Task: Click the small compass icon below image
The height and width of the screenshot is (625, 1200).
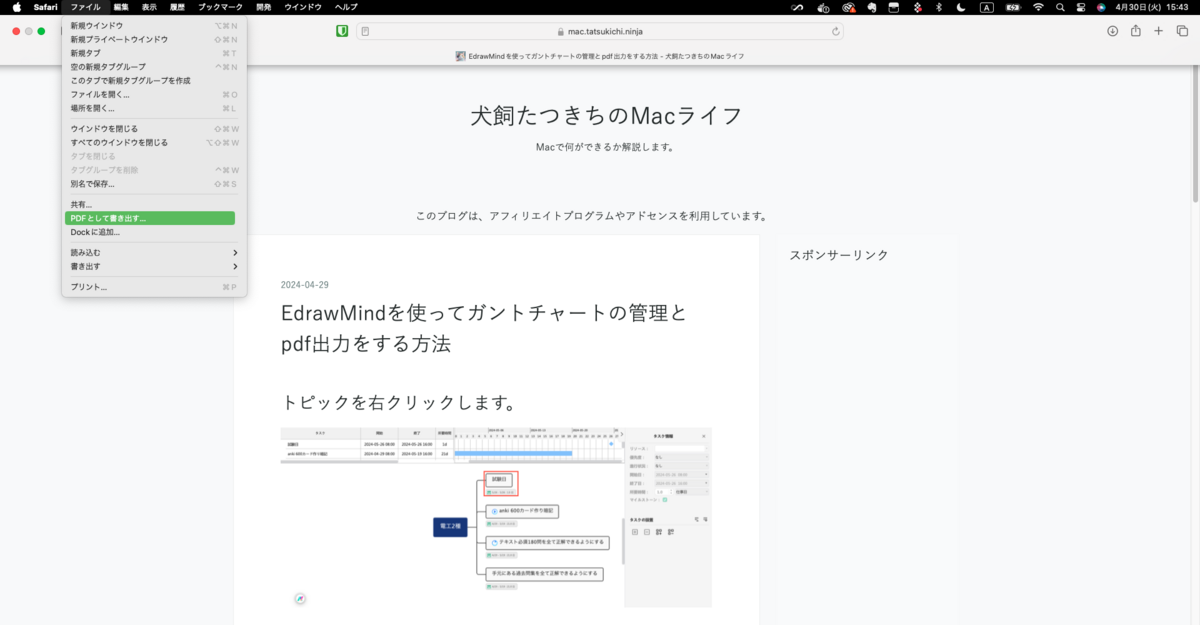Action: click(x=299, y=598)
